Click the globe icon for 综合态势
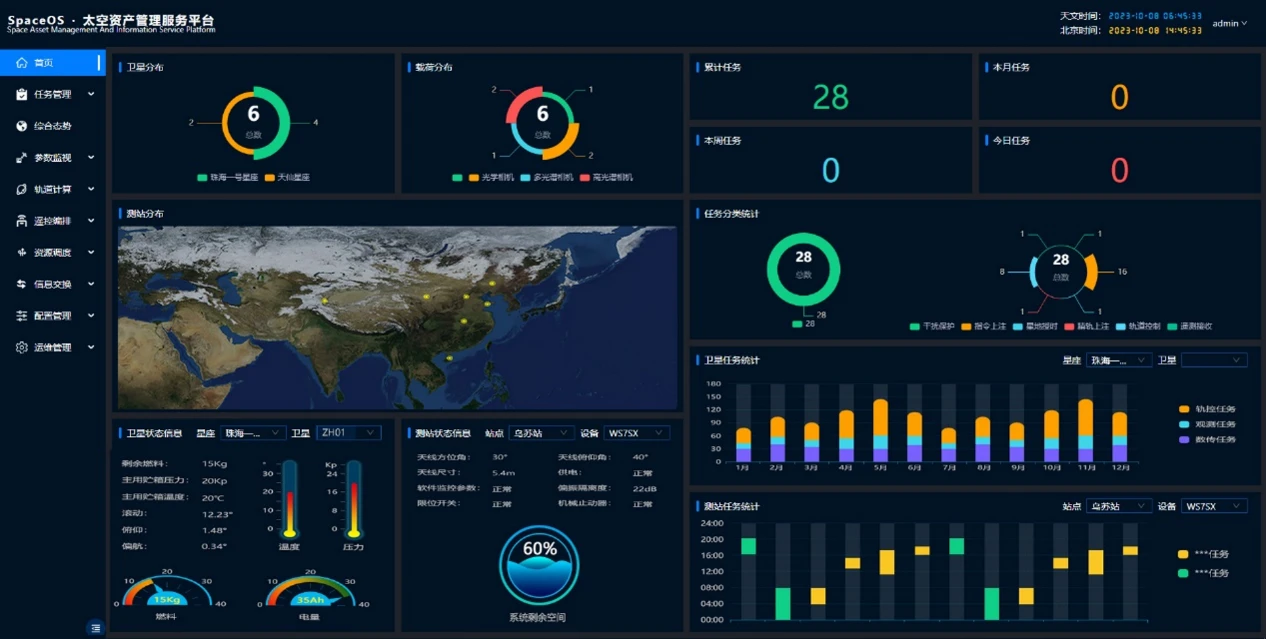This screenshot has height=639, width=1266. [x=22, y=126]
